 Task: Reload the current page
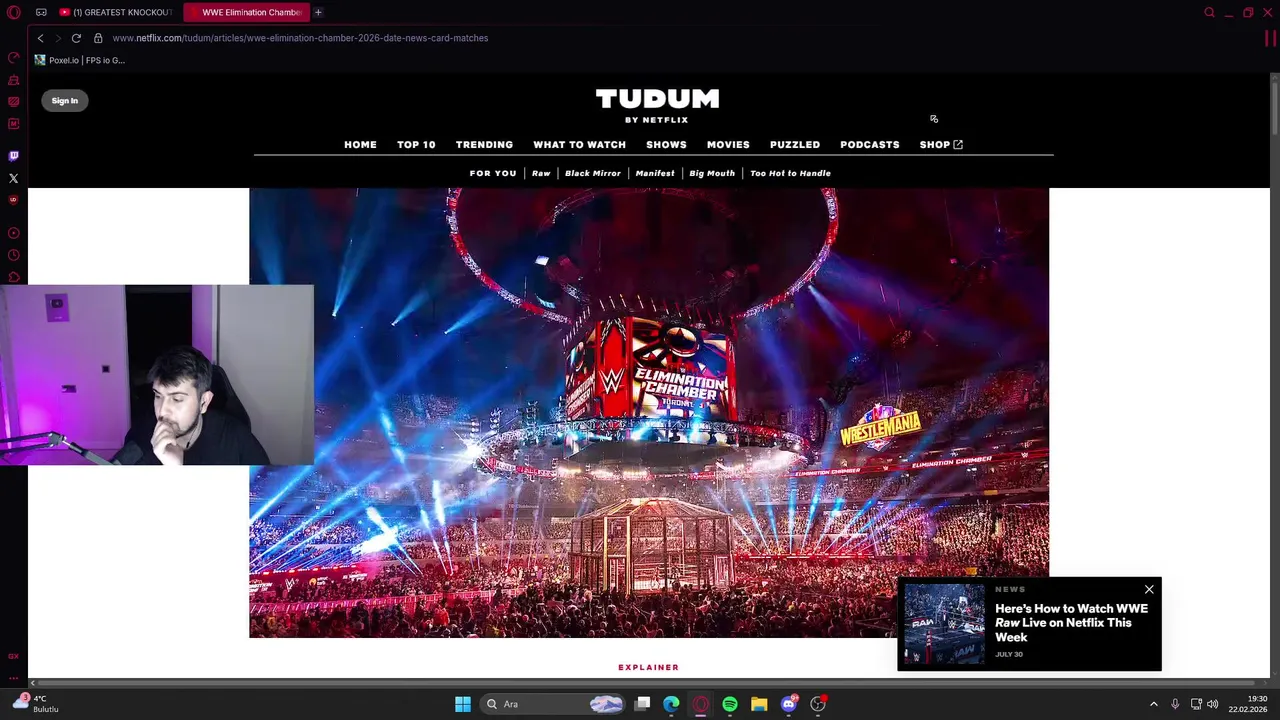point(76,38)
